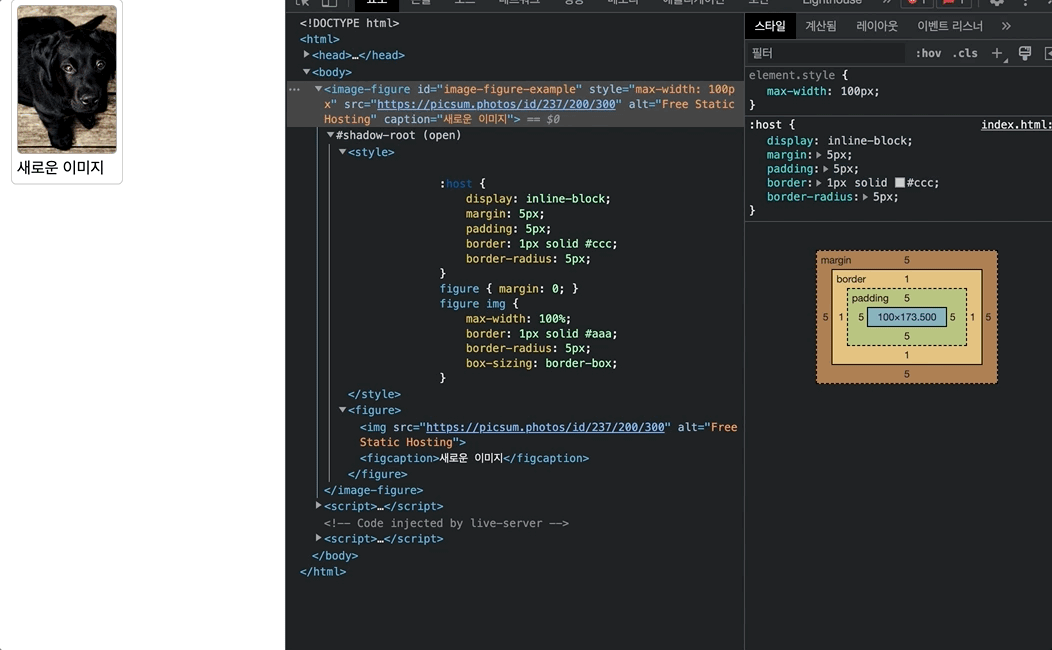
Task: Open the 레이아웃 tab
Action: click(876, 26)
